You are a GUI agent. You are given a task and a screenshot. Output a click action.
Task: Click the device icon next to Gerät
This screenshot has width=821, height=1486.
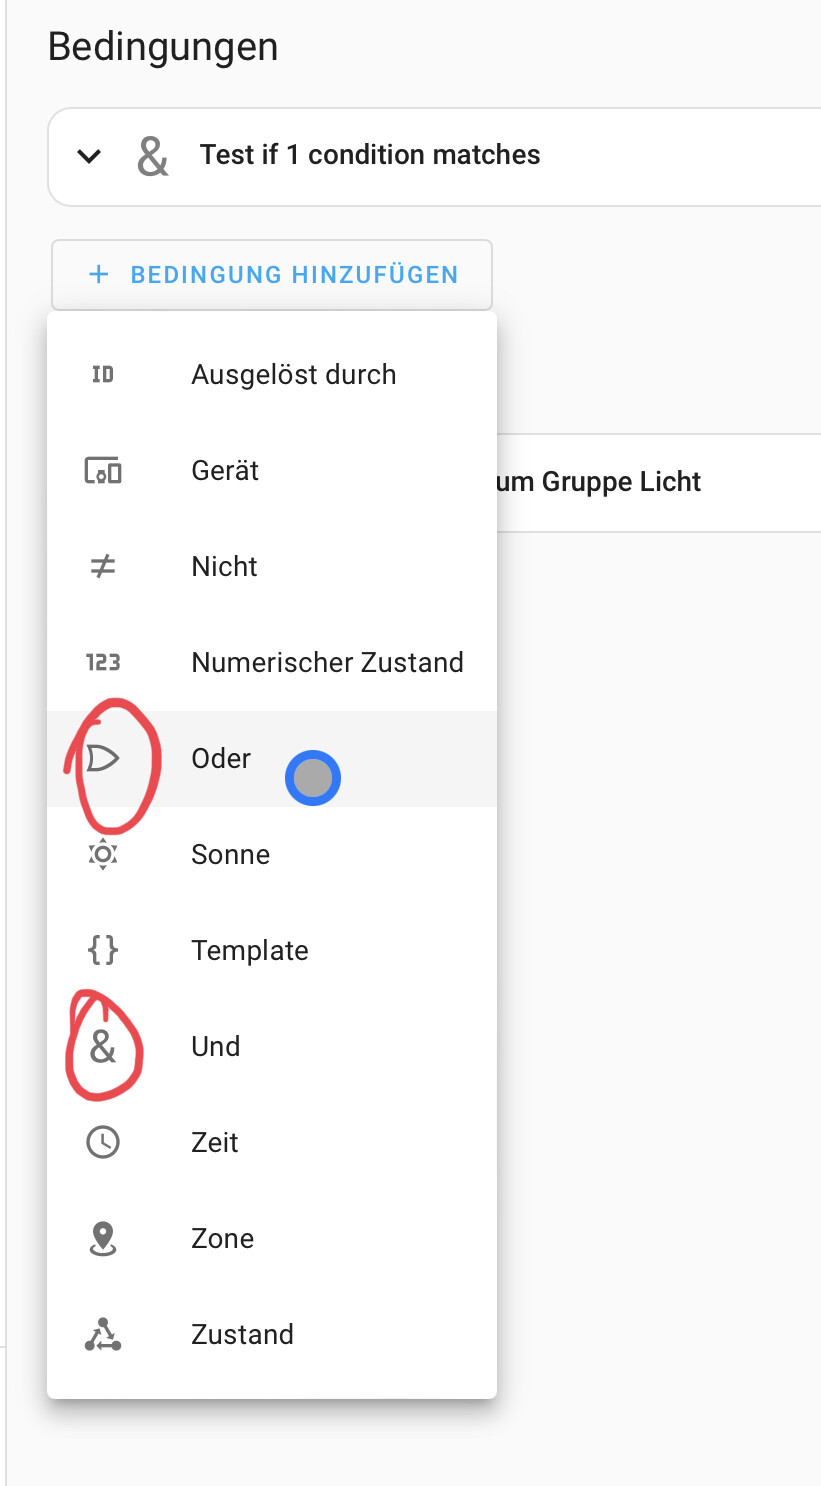tap(103, 470)
